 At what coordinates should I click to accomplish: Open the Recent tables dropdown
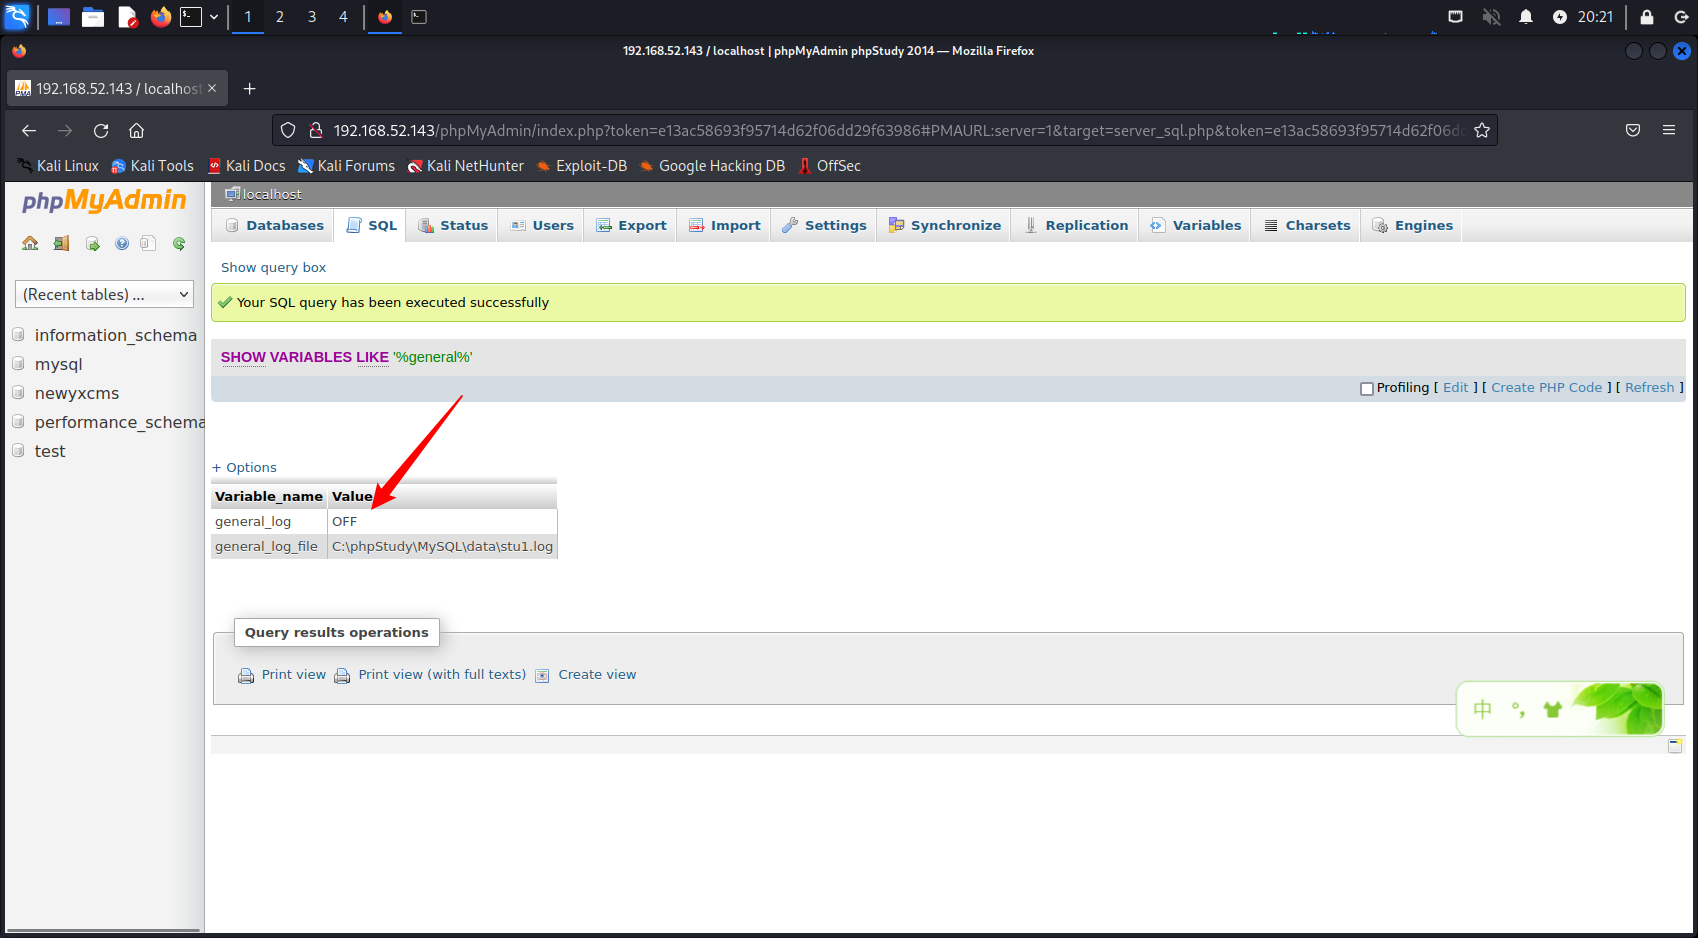[x=104, y=294]
